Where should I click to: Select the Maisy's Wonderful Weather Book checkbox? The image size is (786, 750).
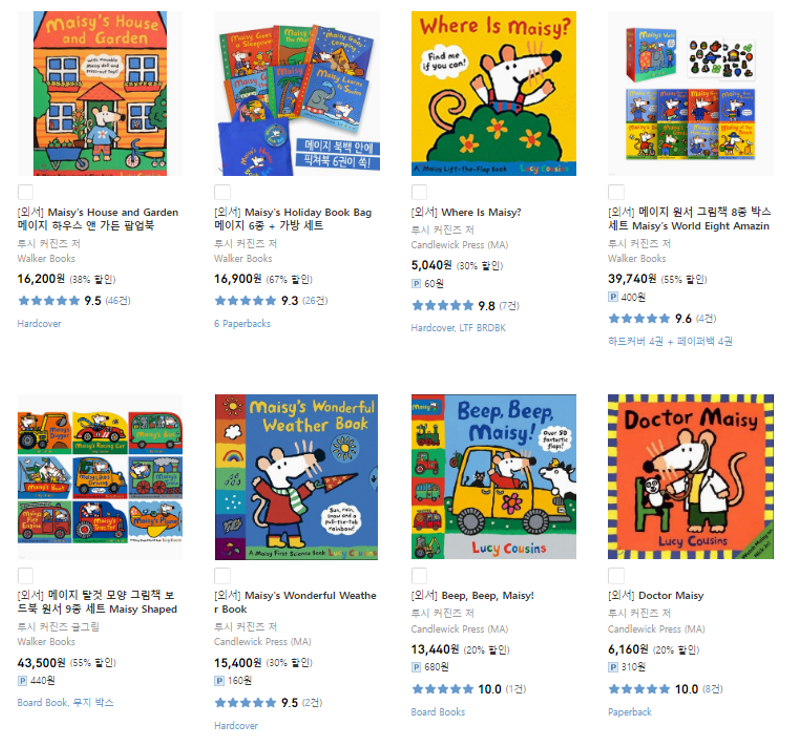(222, 576)
